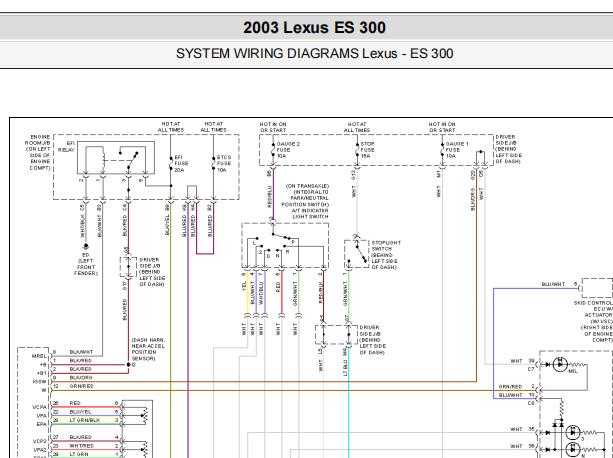613x458 pixels.
Task: Click the 'VCP2' terminal label
Action: [x=39, y=441]
